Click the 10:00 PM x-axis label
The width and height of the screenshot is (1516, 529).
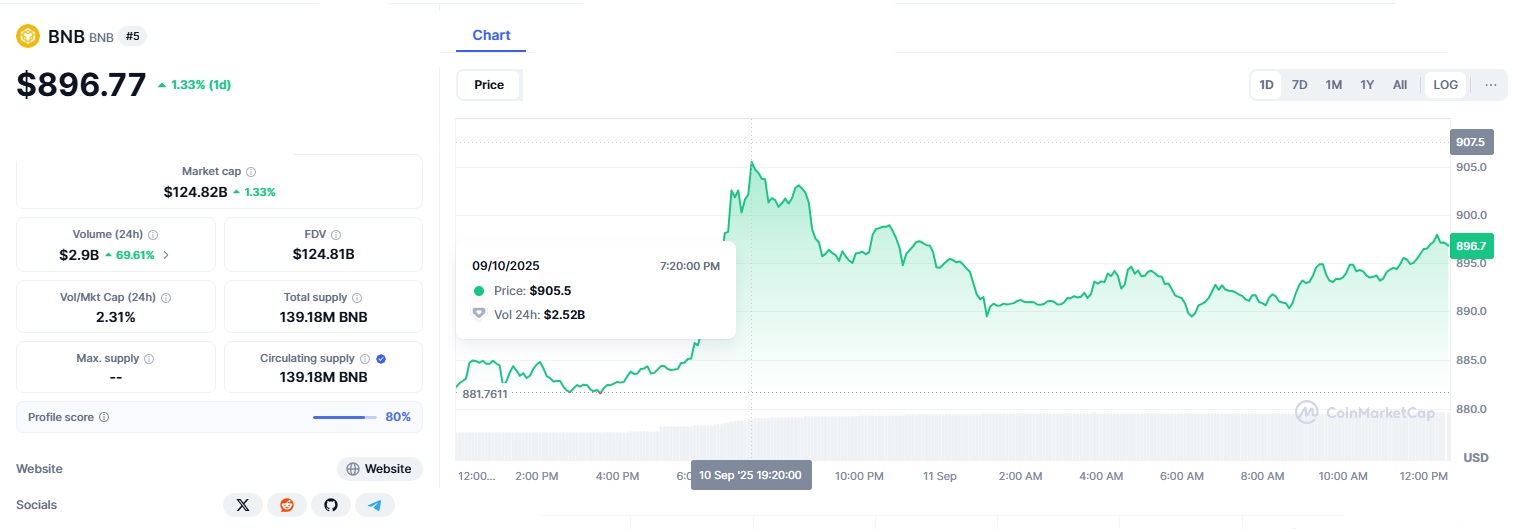859,476
